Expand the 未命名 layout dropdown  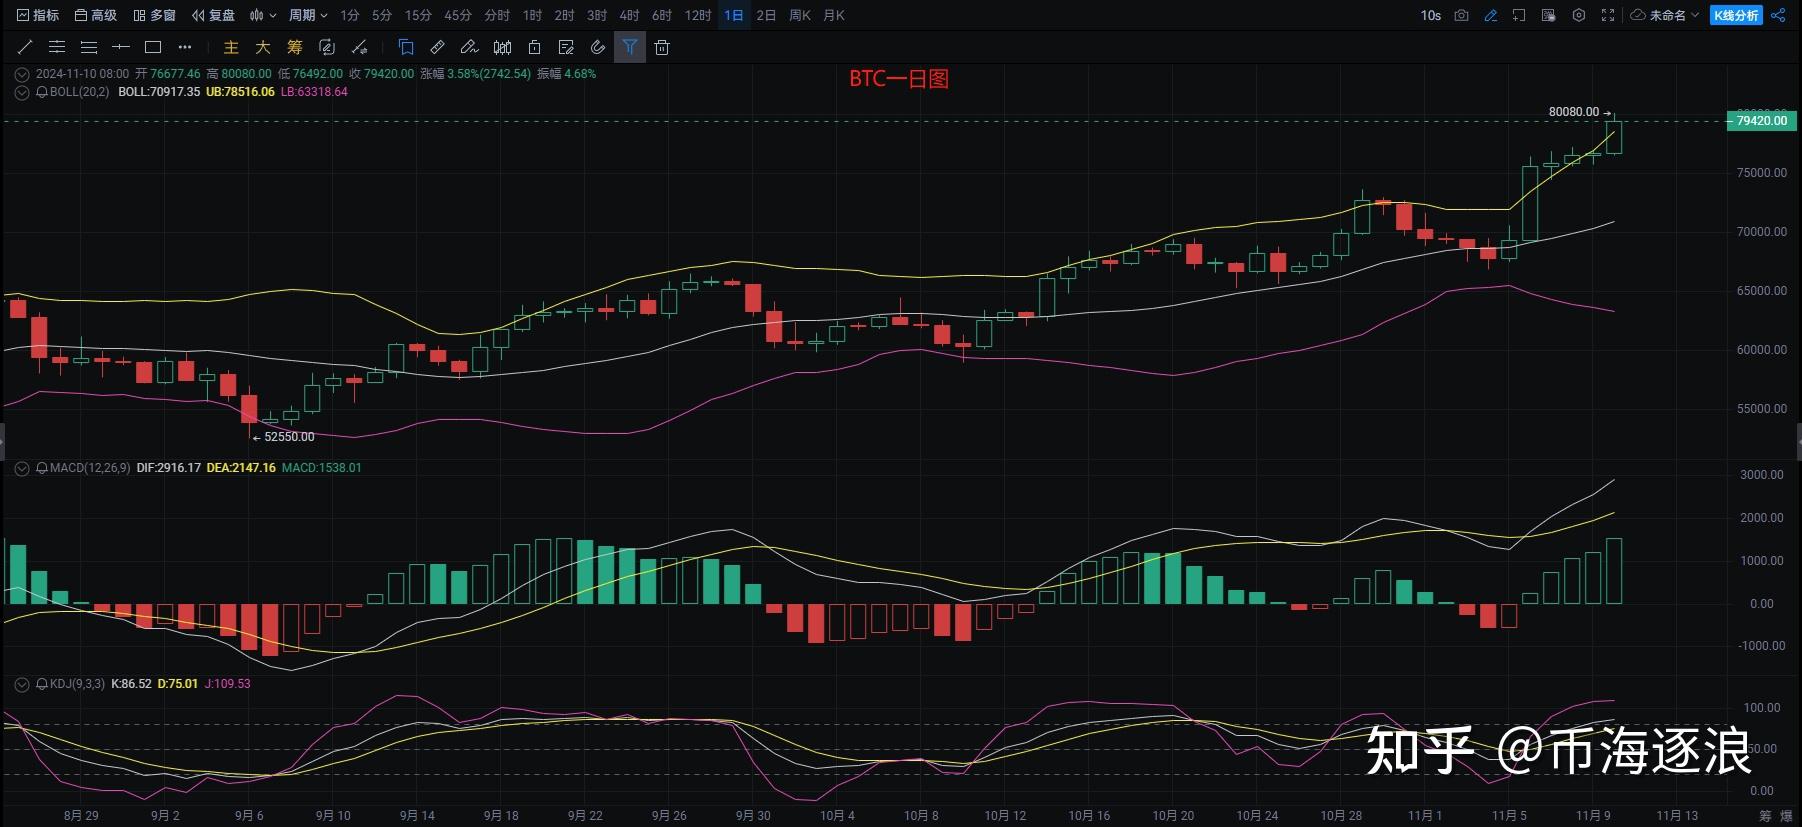point(1665,15)
